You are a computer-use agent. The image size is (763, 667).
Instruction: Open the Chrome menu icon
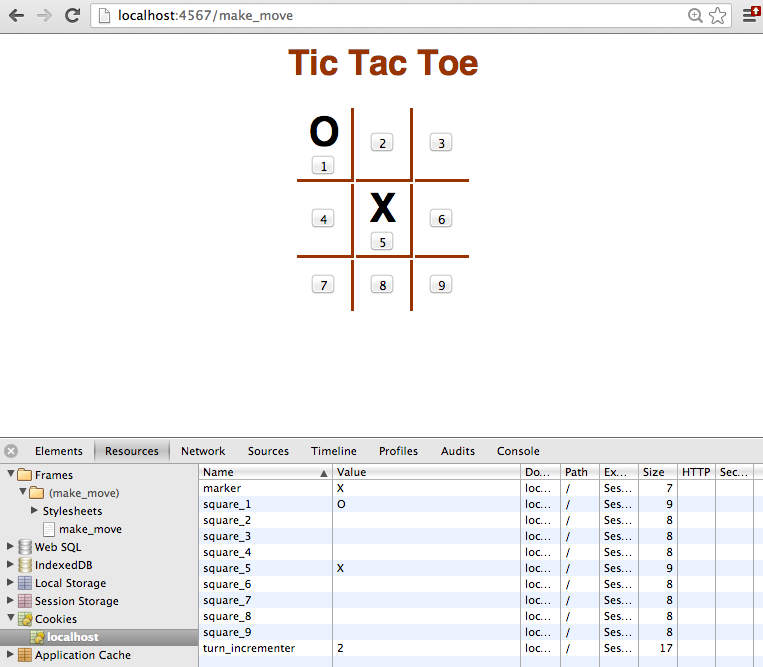tap(750, 15)
